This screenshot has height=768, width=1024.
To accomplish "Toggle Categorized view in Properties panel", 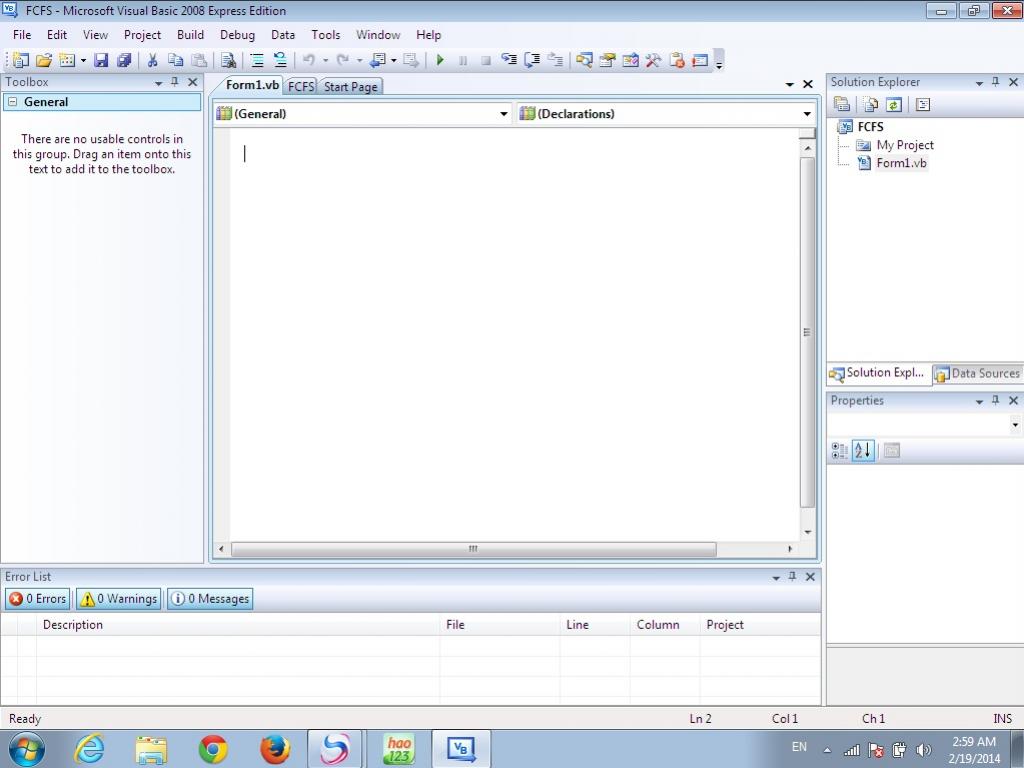I will 839,450.
